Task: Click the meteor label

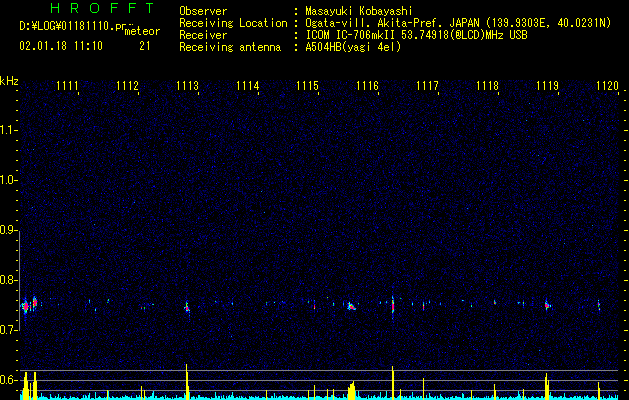Action: click(x=142, y=31)
